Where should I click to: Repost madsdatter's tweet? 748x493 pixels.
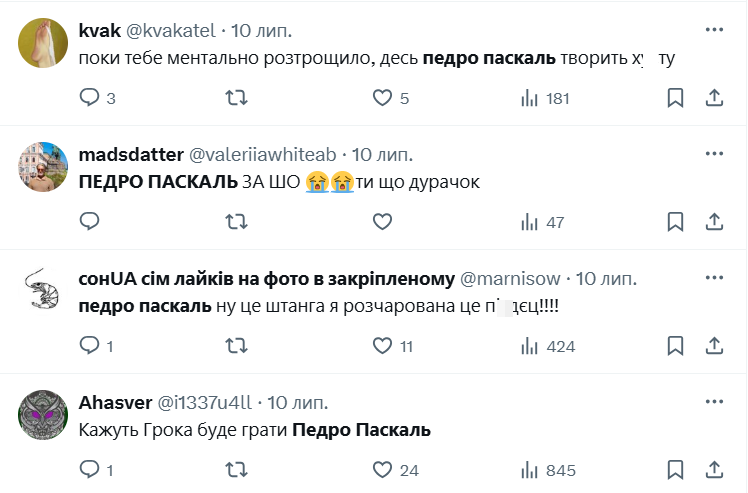[236, 222]
